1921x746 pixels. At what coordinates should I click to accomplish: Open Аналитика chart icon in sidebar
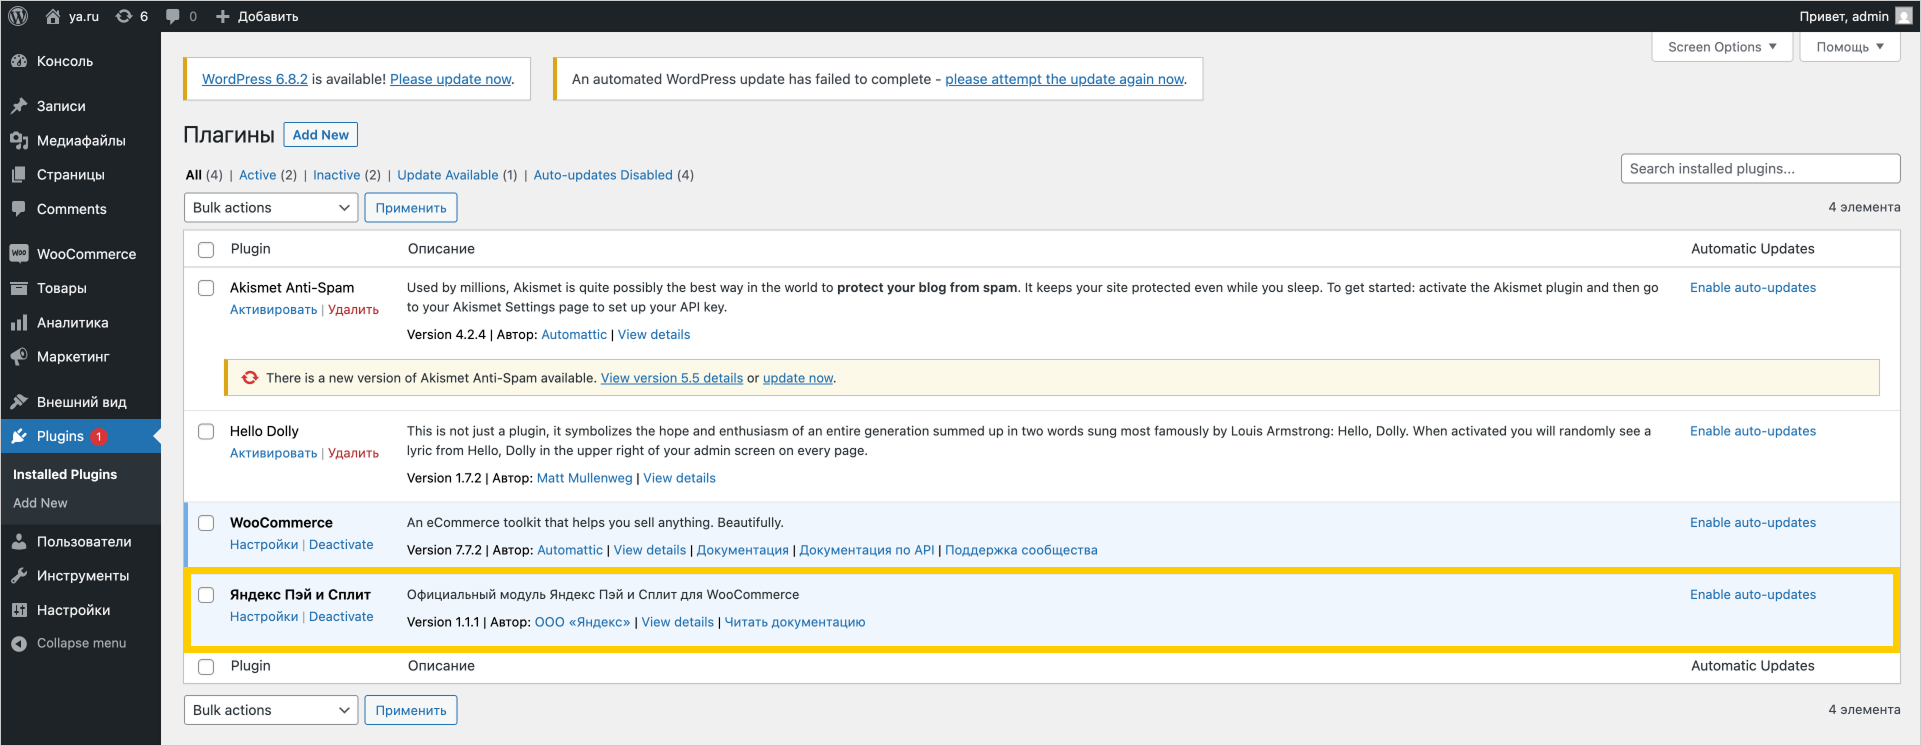point(19,323)
